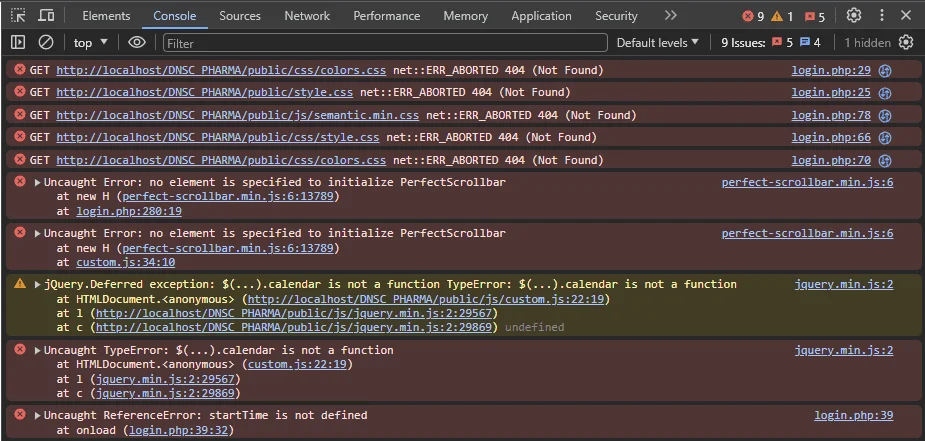925x441 pixels.
Task: Open jquery.min.js:2 source link on the warning row
Action: click(x=844, y=284)
